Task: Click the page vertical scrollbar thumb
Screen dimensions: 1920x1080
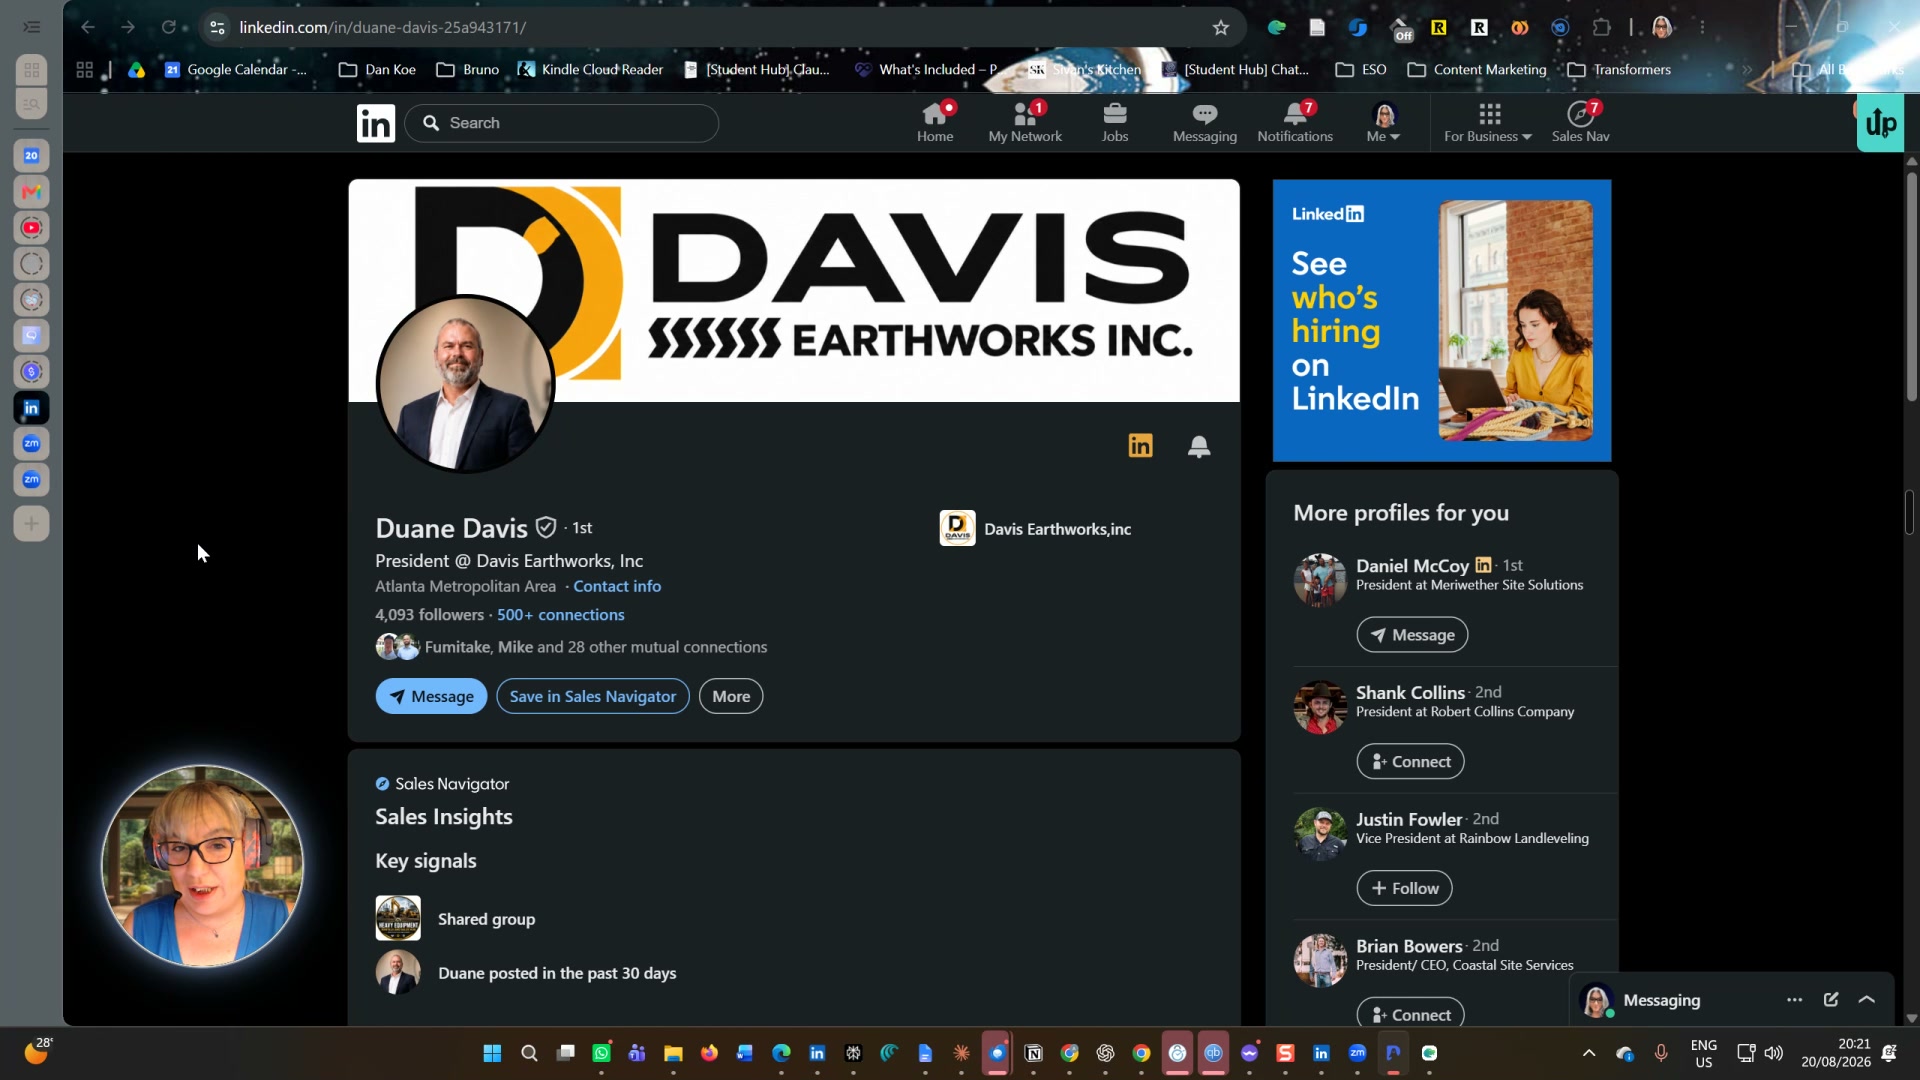Action: (x=1911, y=287)
